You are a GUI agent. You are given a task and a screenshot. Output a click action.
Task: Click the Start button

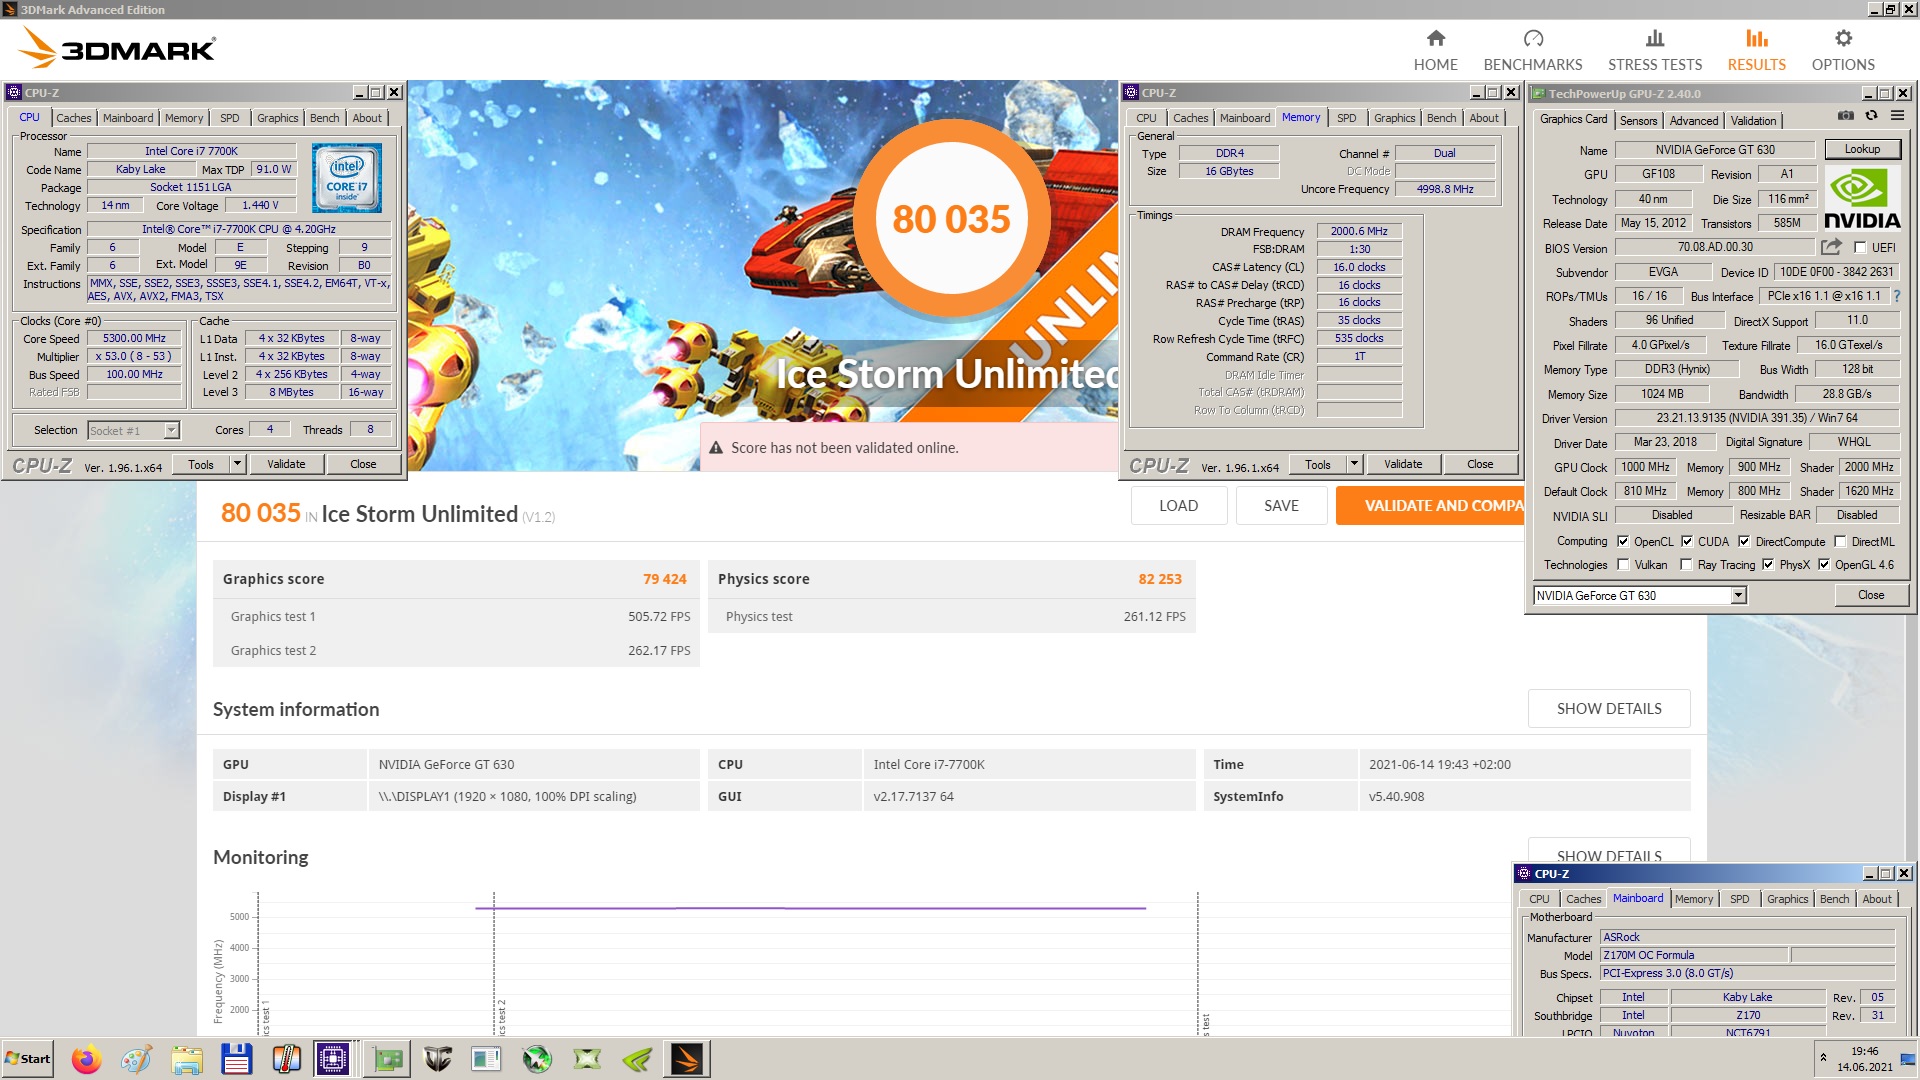pyautogui.click(x=28, y=1059)
